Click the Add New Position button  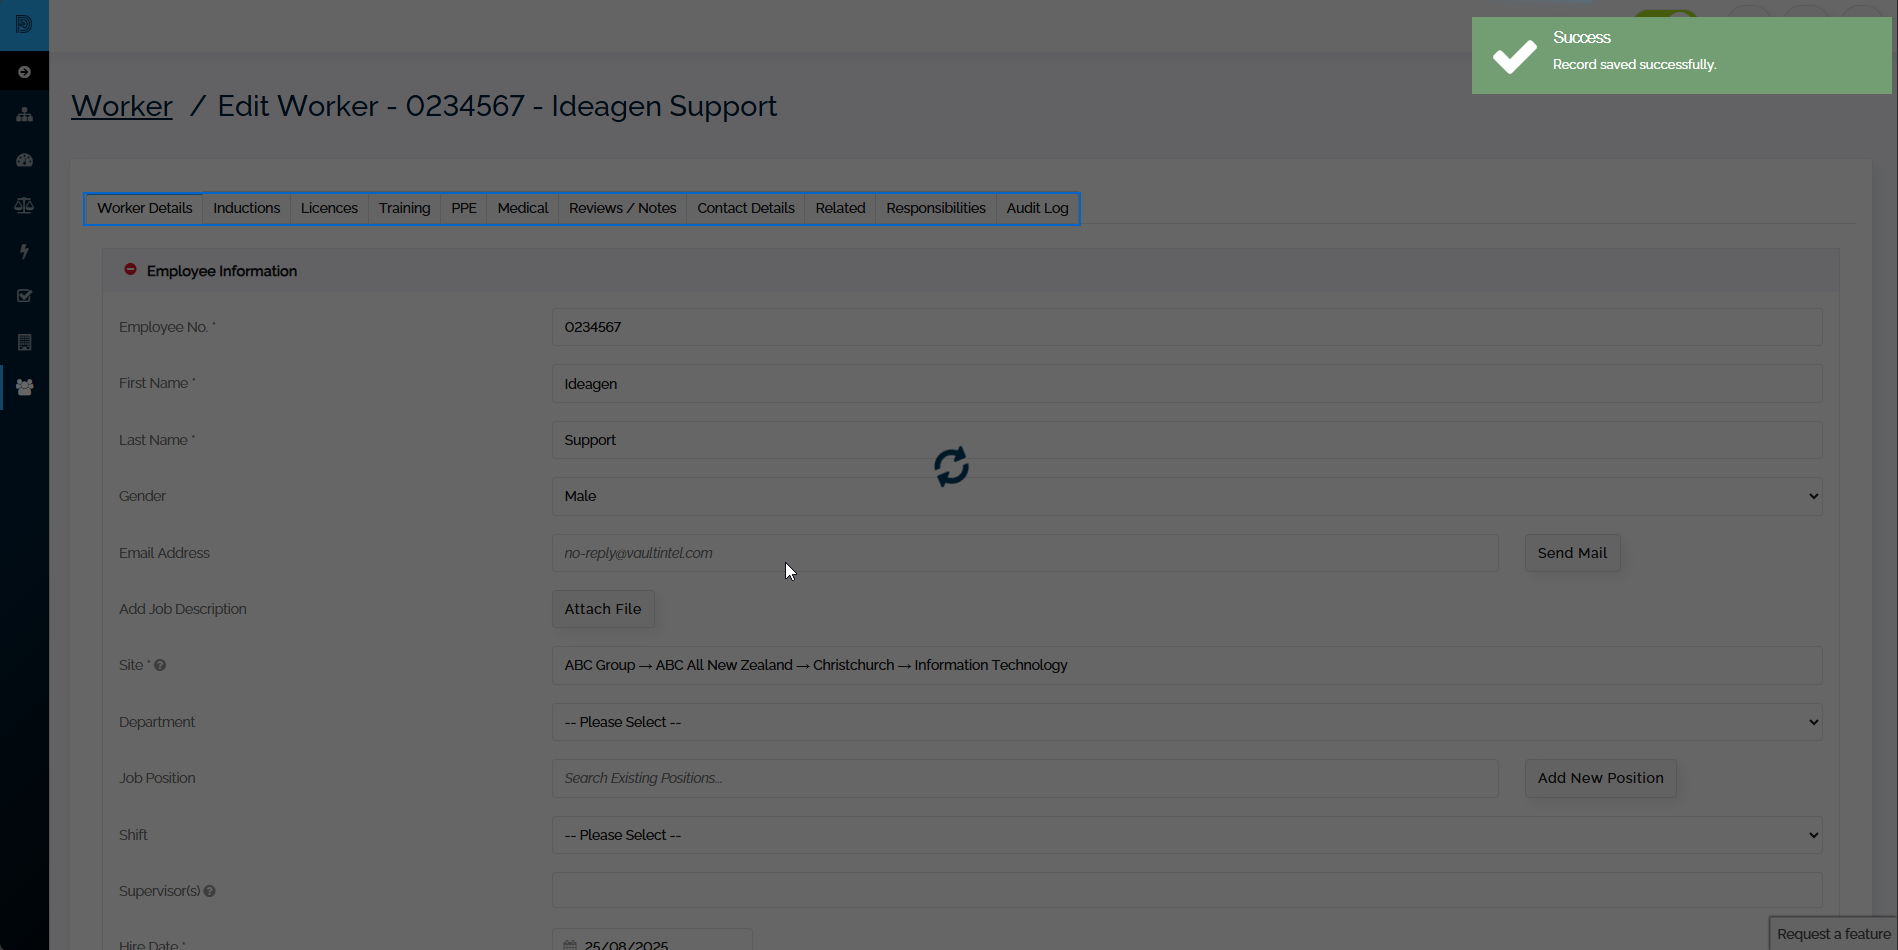(x=1600, y=778)
